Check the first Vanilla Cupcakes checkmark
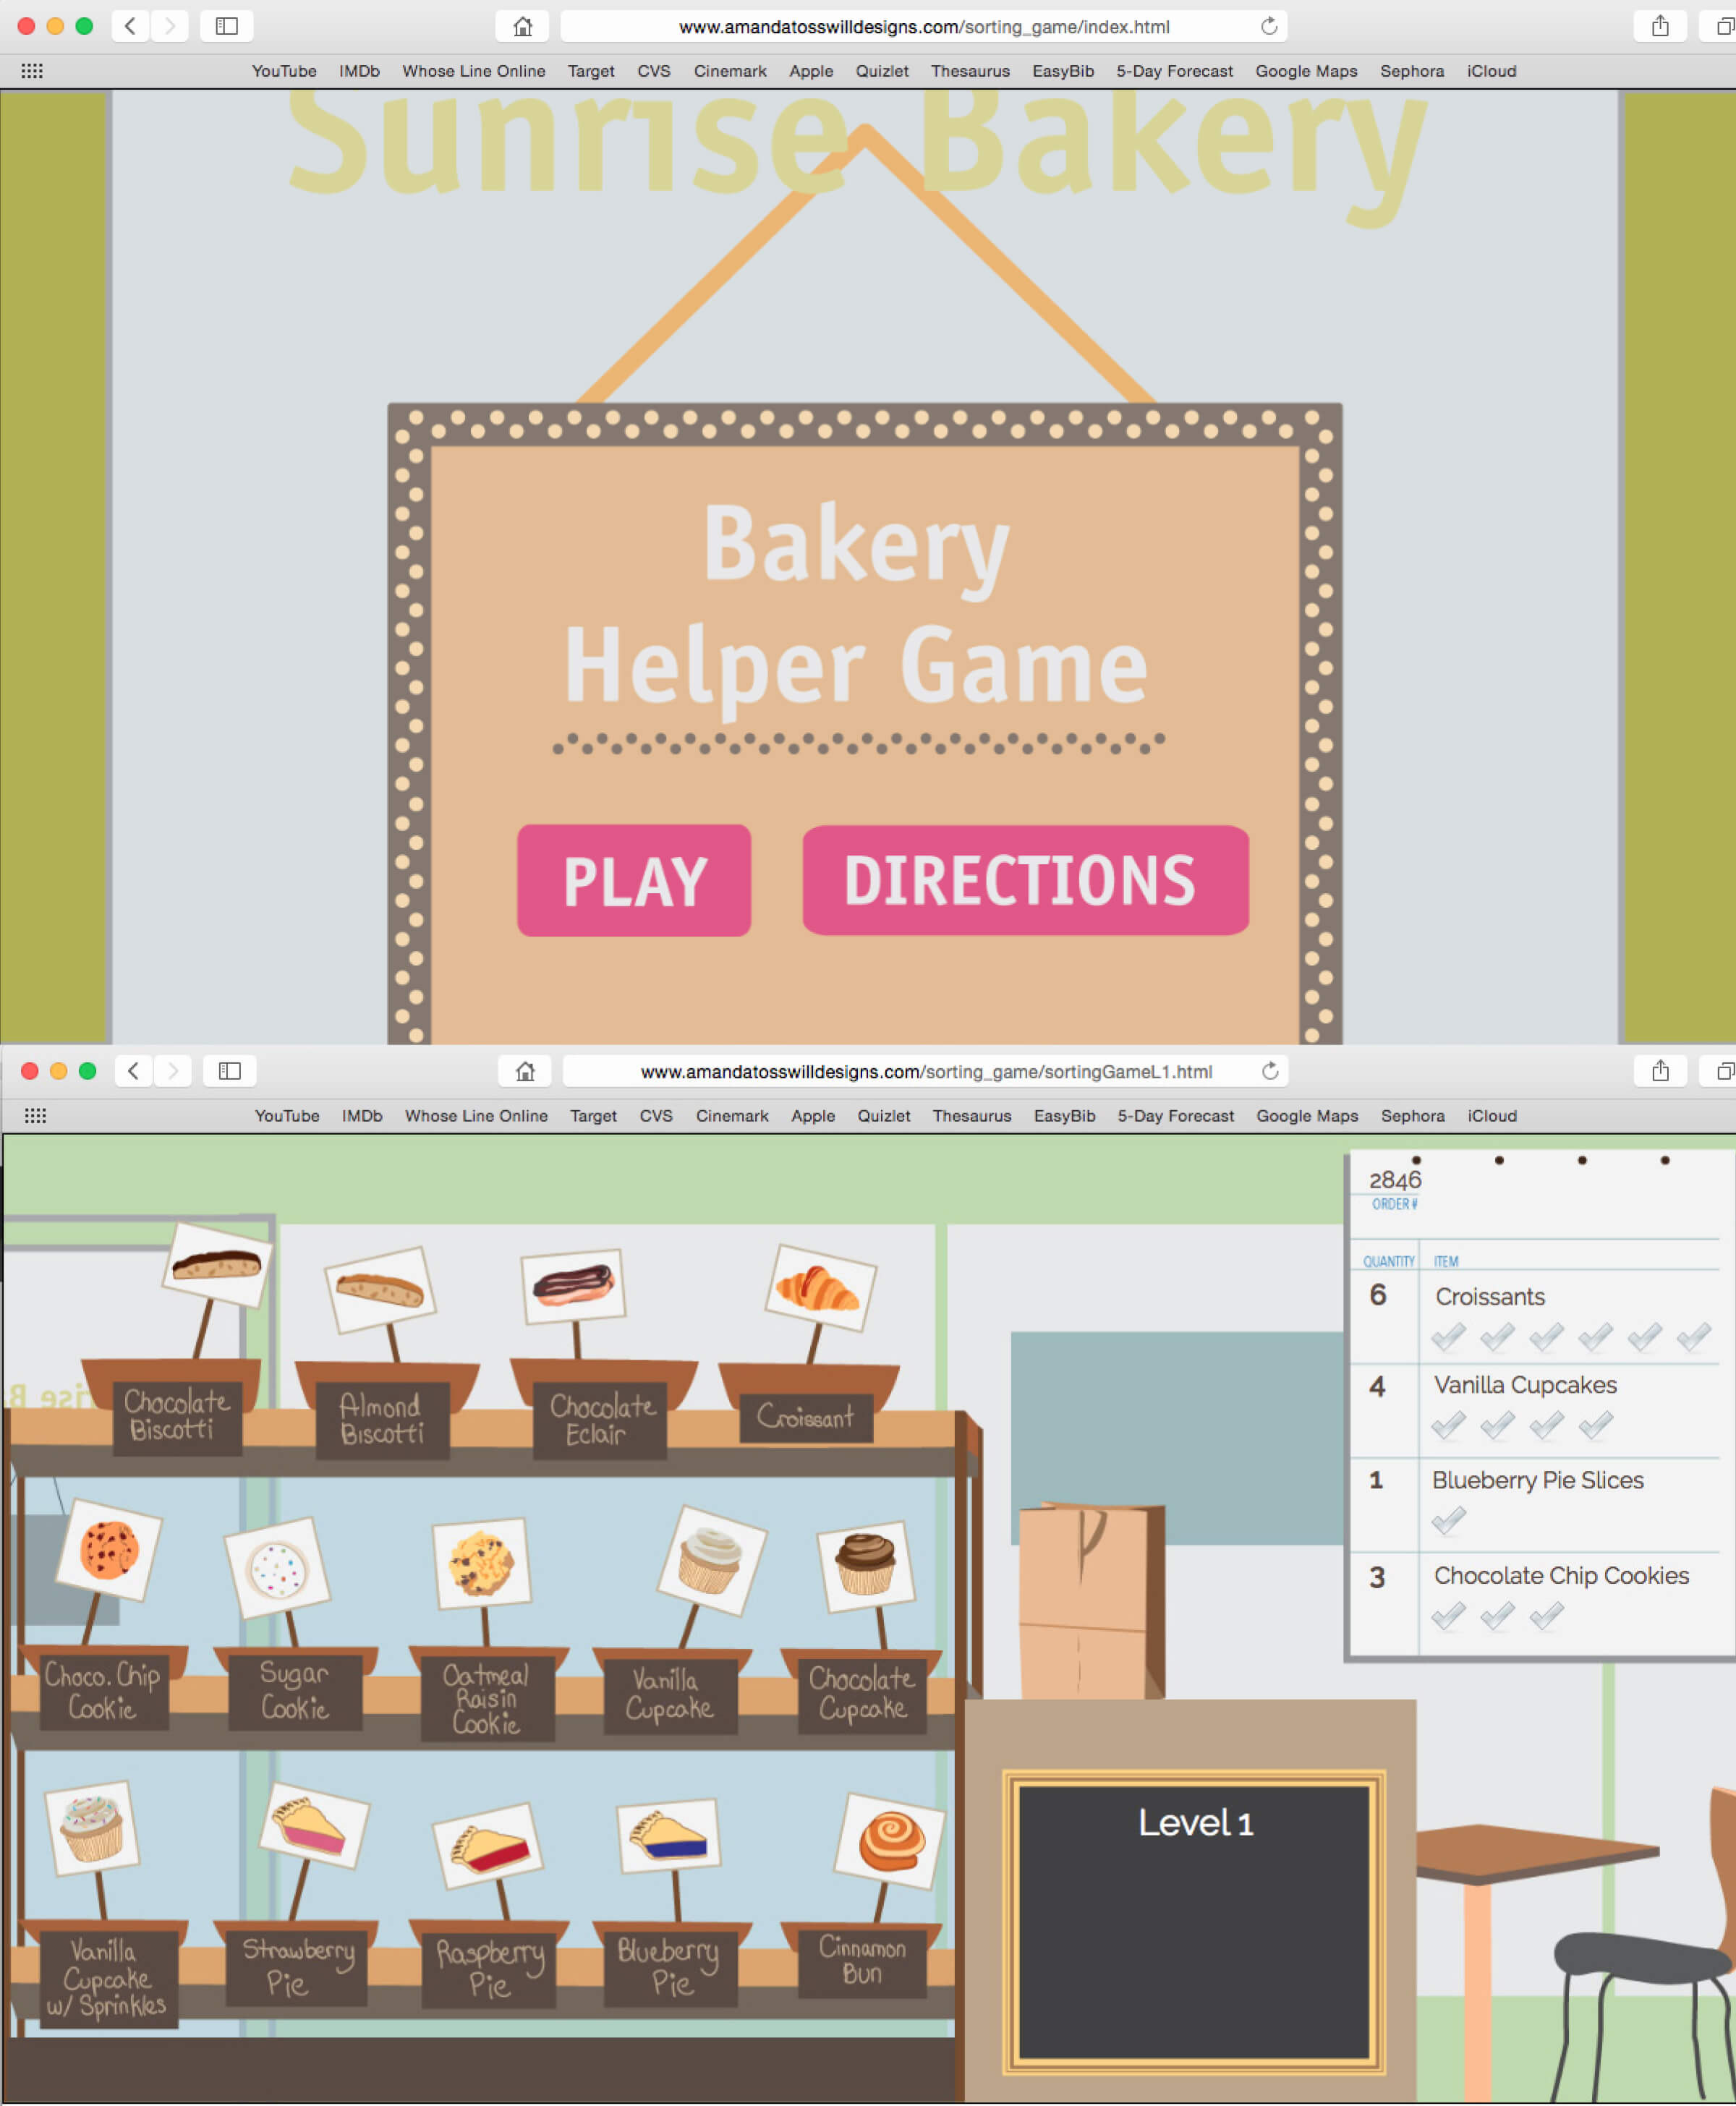This screenshot has width=1736, height=2106. 1448,1424
